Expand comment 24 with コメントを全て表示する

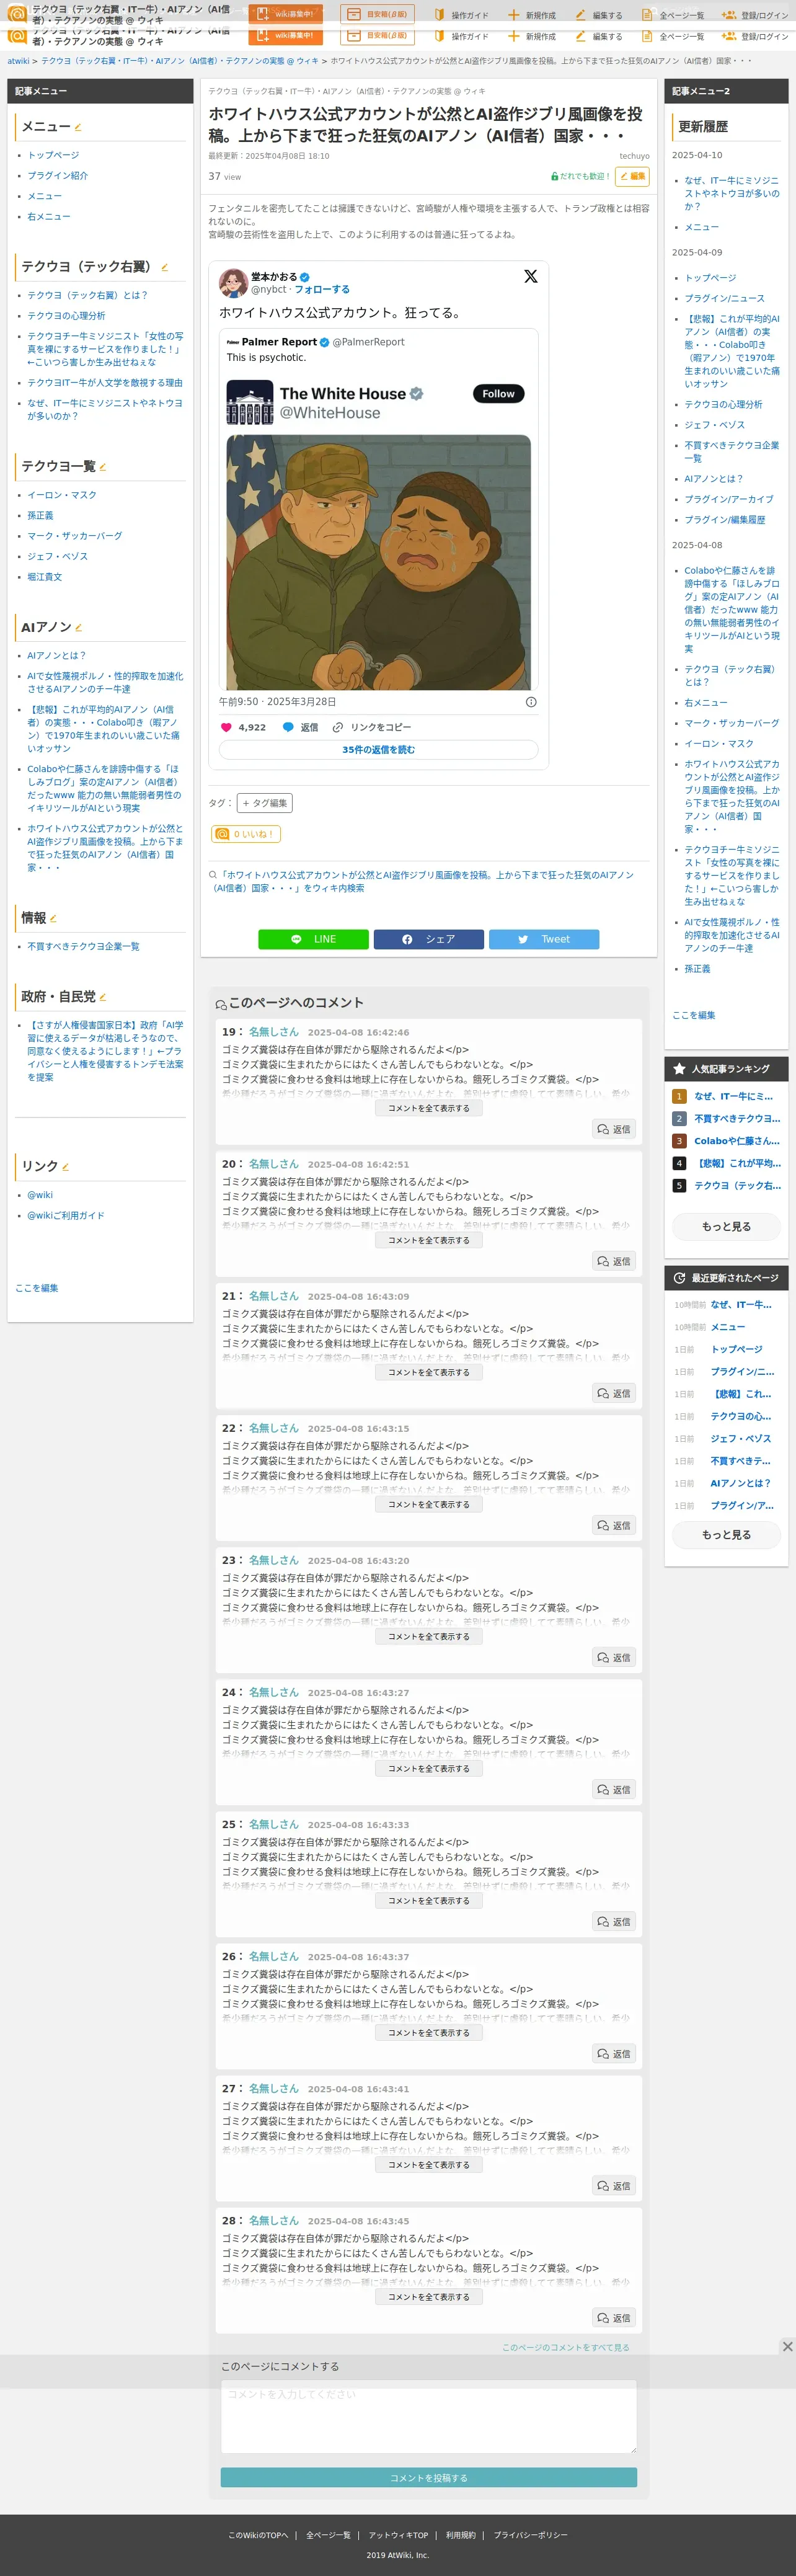point(429,1768)
